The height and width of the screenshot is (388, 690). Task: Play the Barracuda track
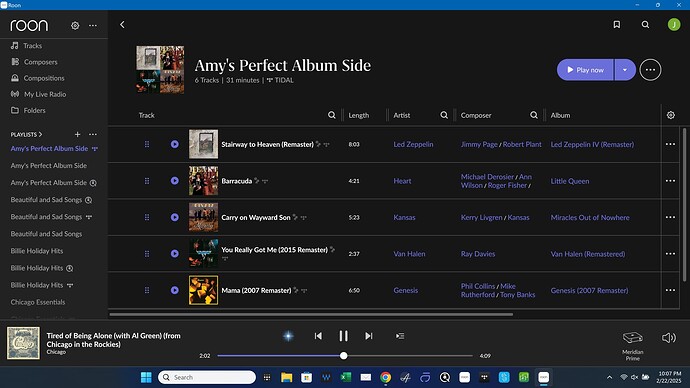tap(175, 181)
